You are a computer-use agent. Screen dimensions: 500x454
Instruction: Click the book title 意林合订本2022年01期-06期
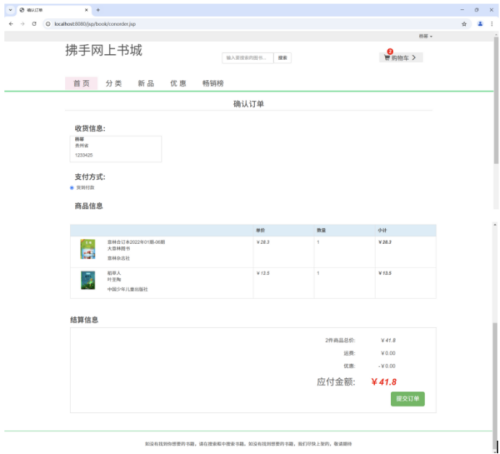coord(136,242)
